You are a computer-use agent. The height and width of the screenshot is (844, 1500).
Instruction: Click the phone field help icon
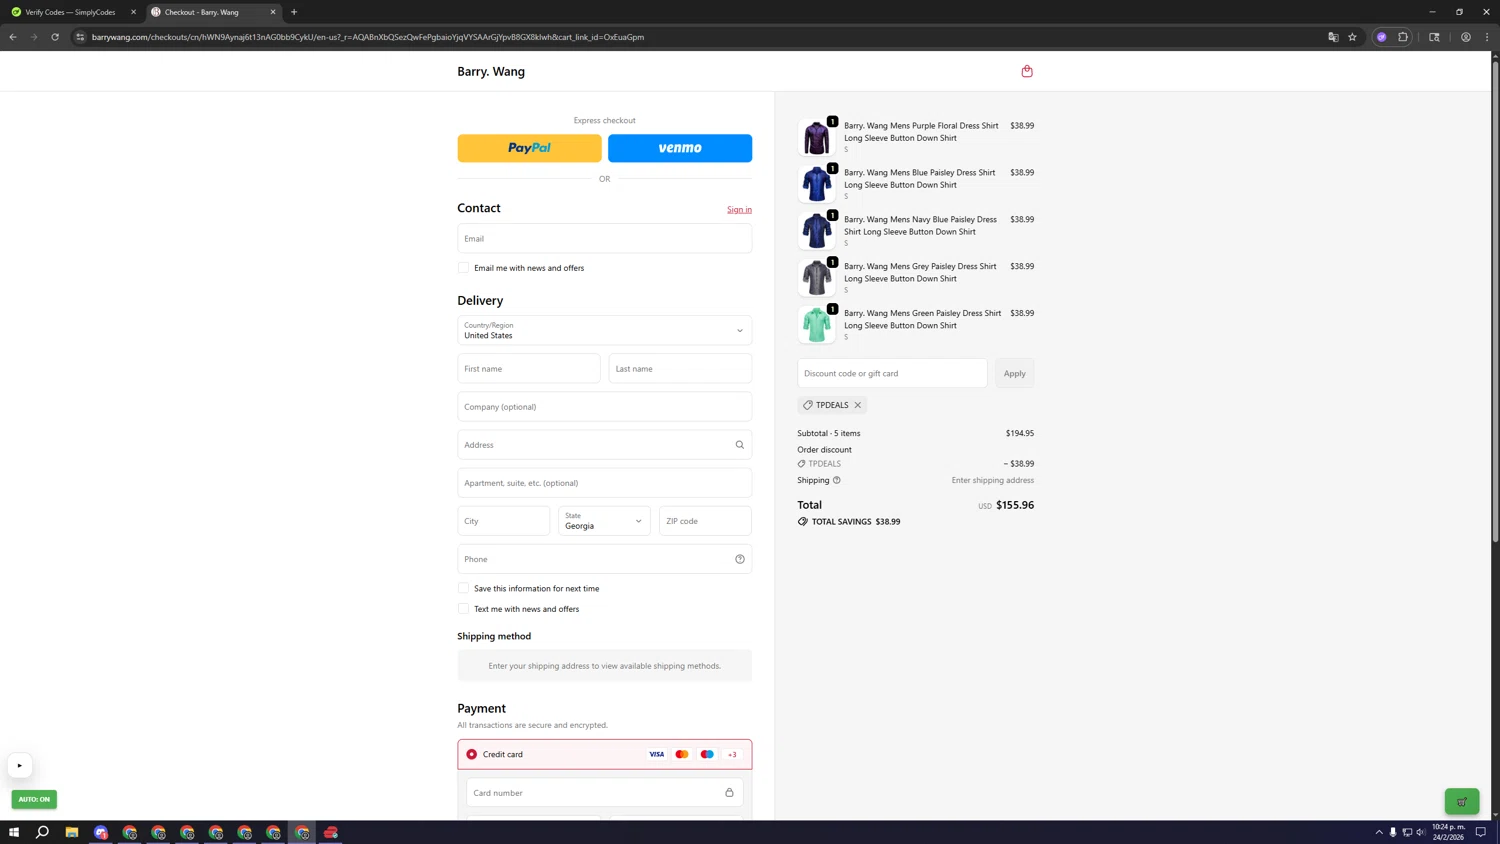(740, 559)
